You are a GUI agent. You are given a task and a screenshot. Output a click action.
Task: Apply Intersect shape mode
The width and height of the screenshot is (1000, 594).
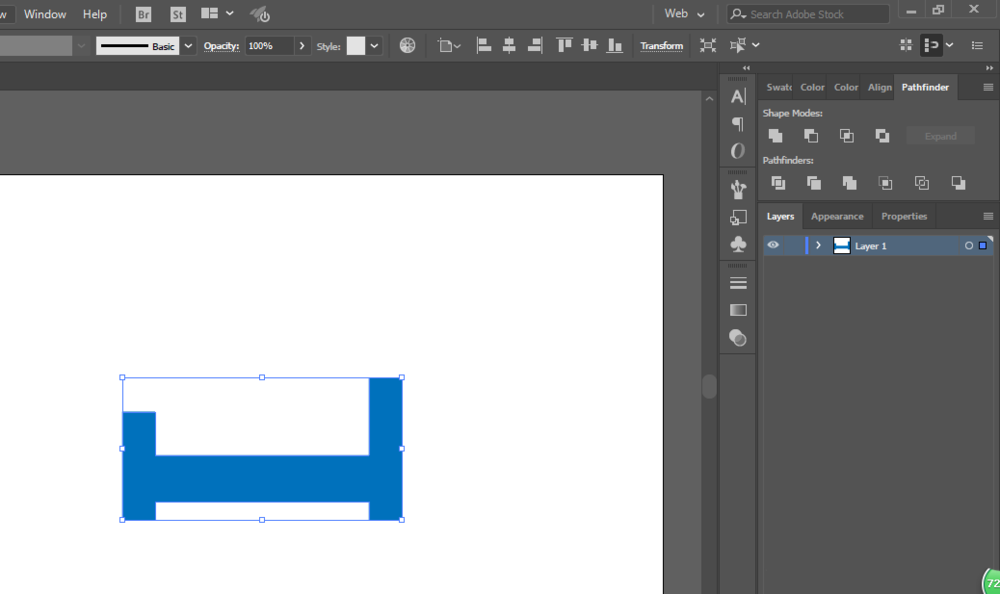point(847,135)
